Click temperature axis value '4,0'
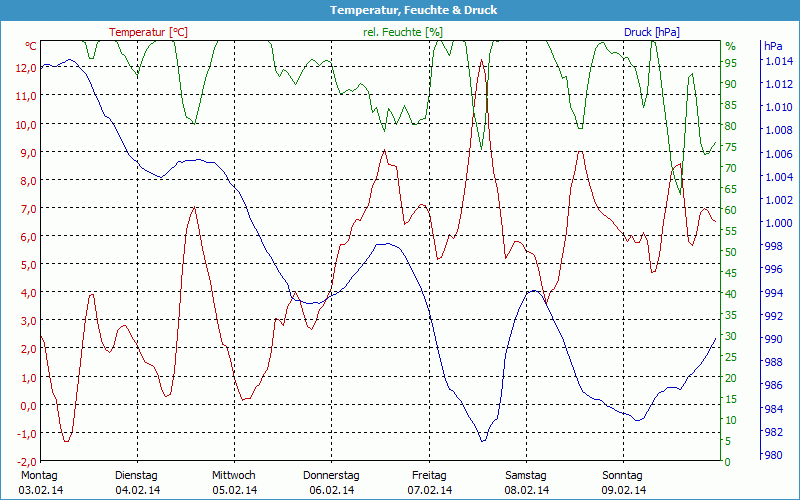The image size is (800, 500). 29,292
